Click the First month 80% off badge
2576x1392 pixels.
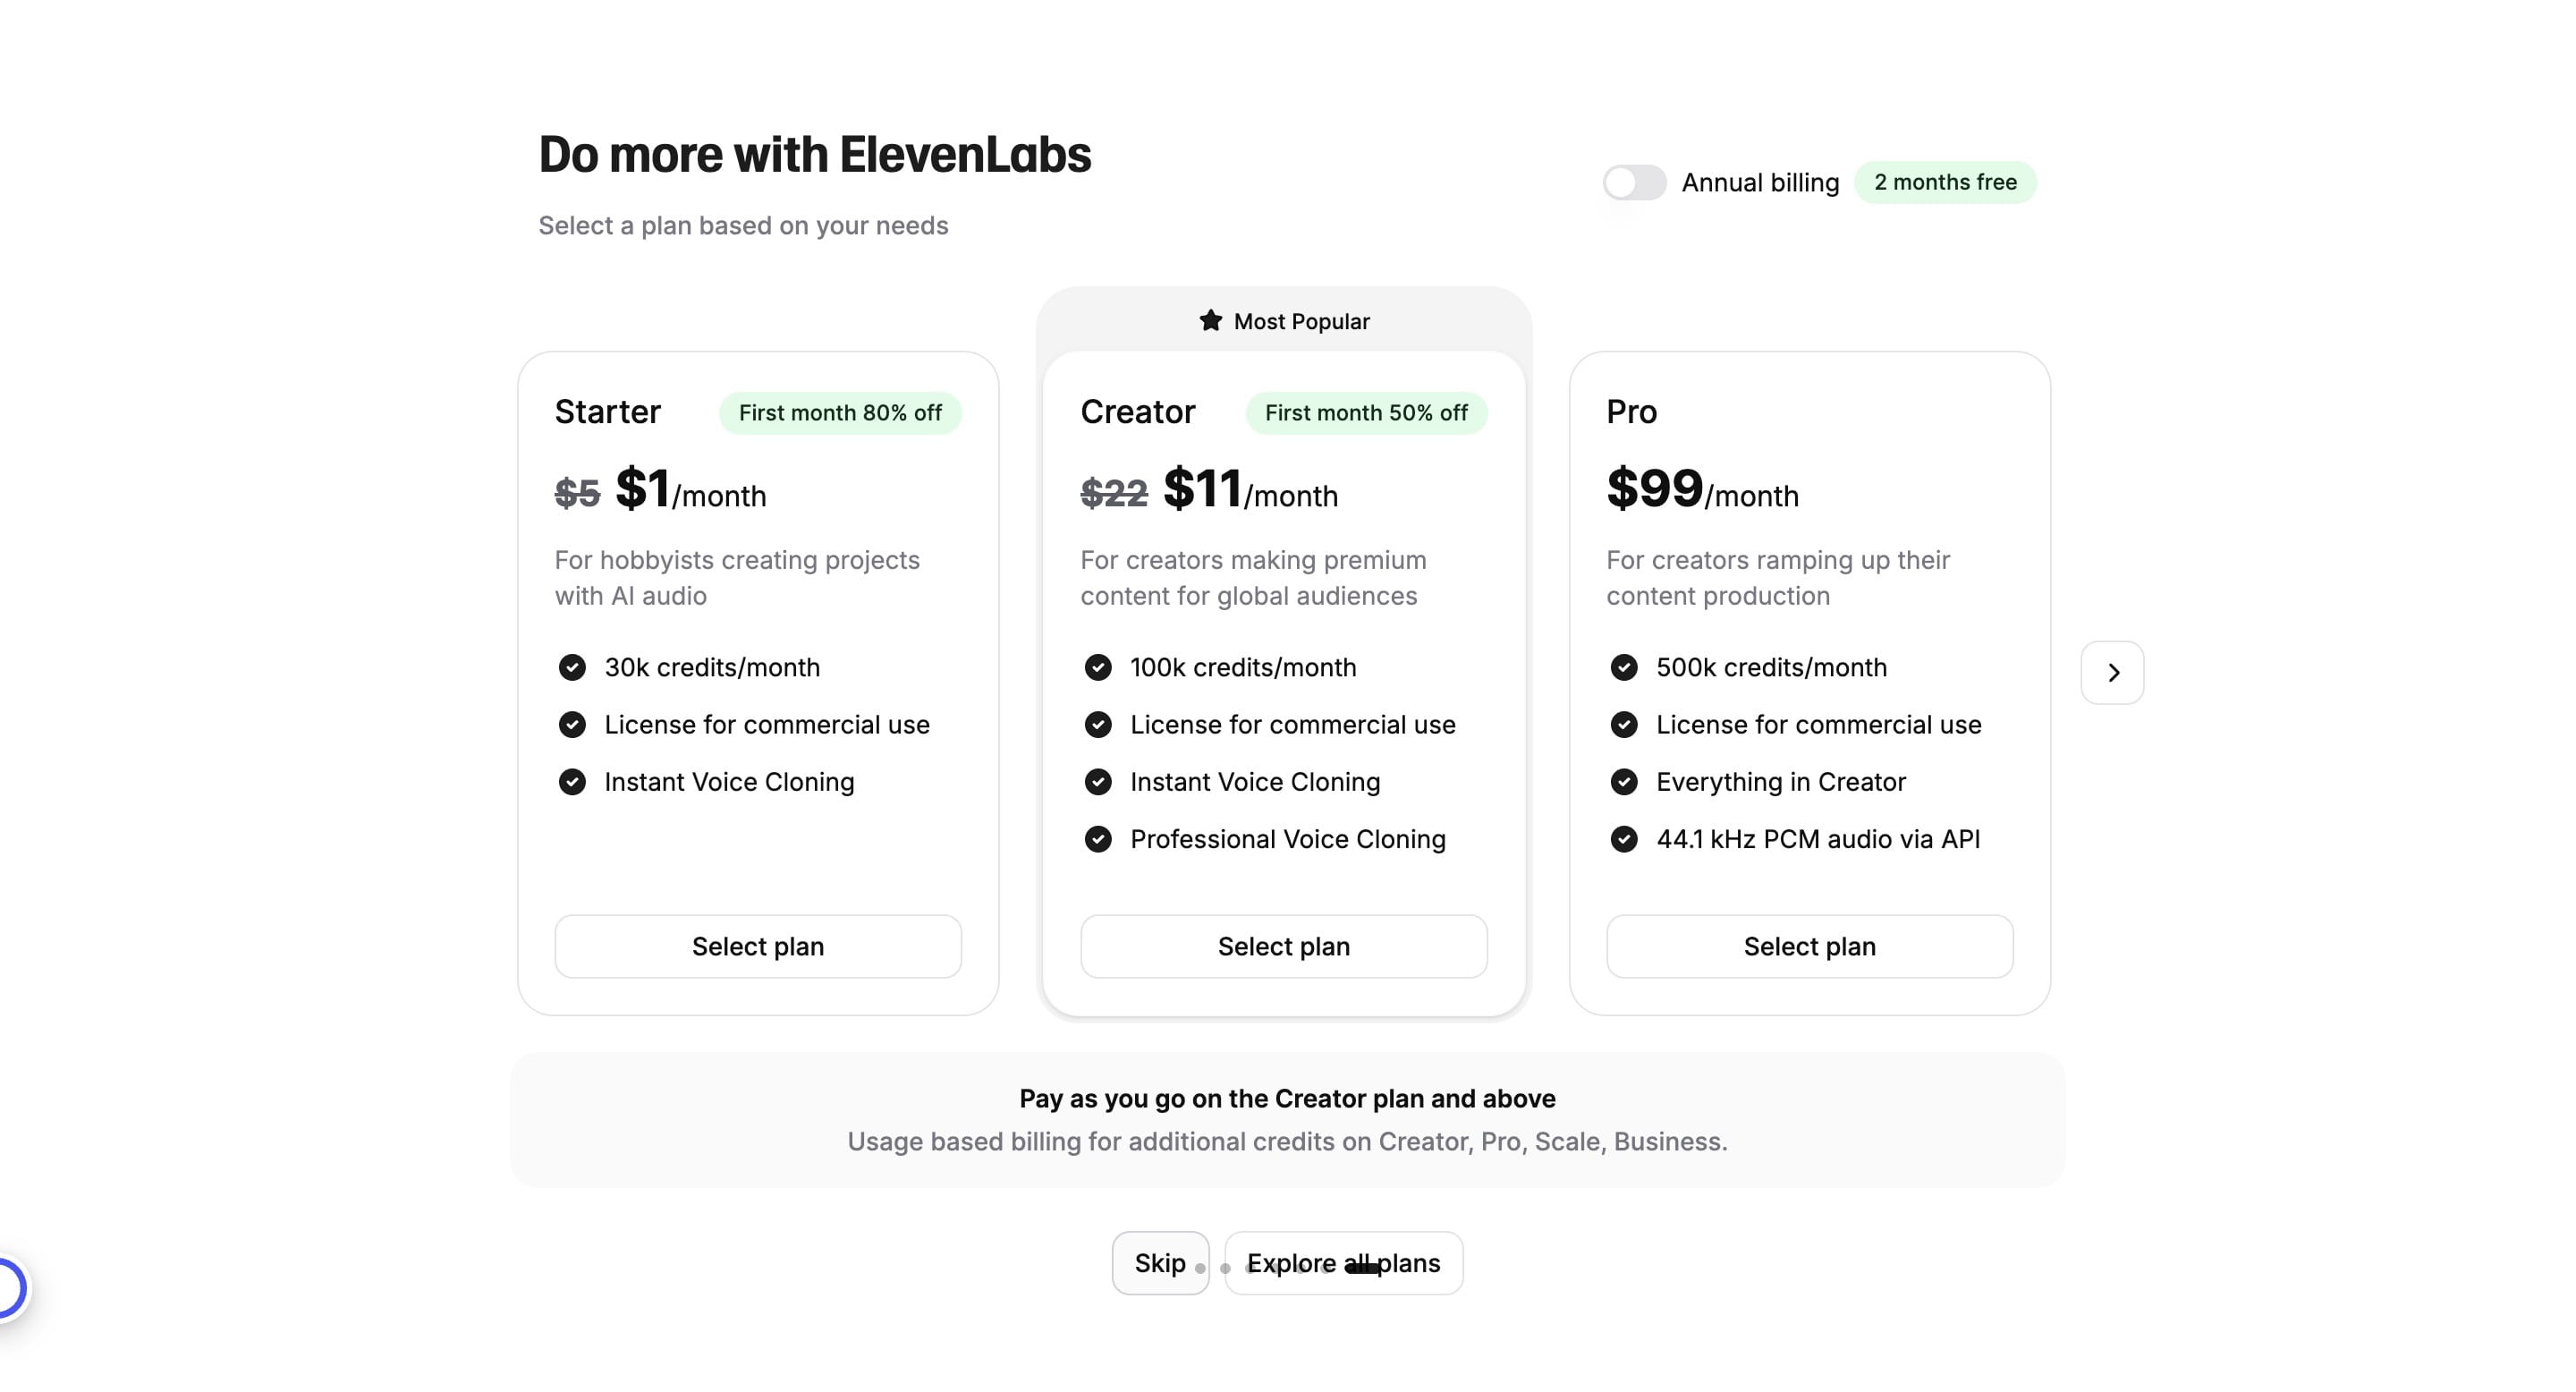[x=840, y=413]
